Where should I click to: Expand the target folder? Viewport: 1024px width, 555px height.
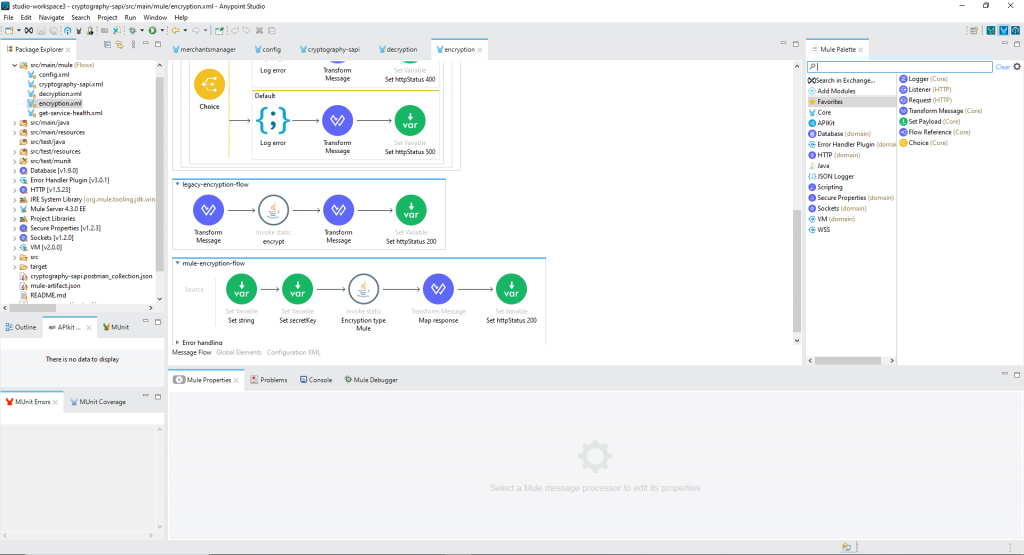(14, 266)
